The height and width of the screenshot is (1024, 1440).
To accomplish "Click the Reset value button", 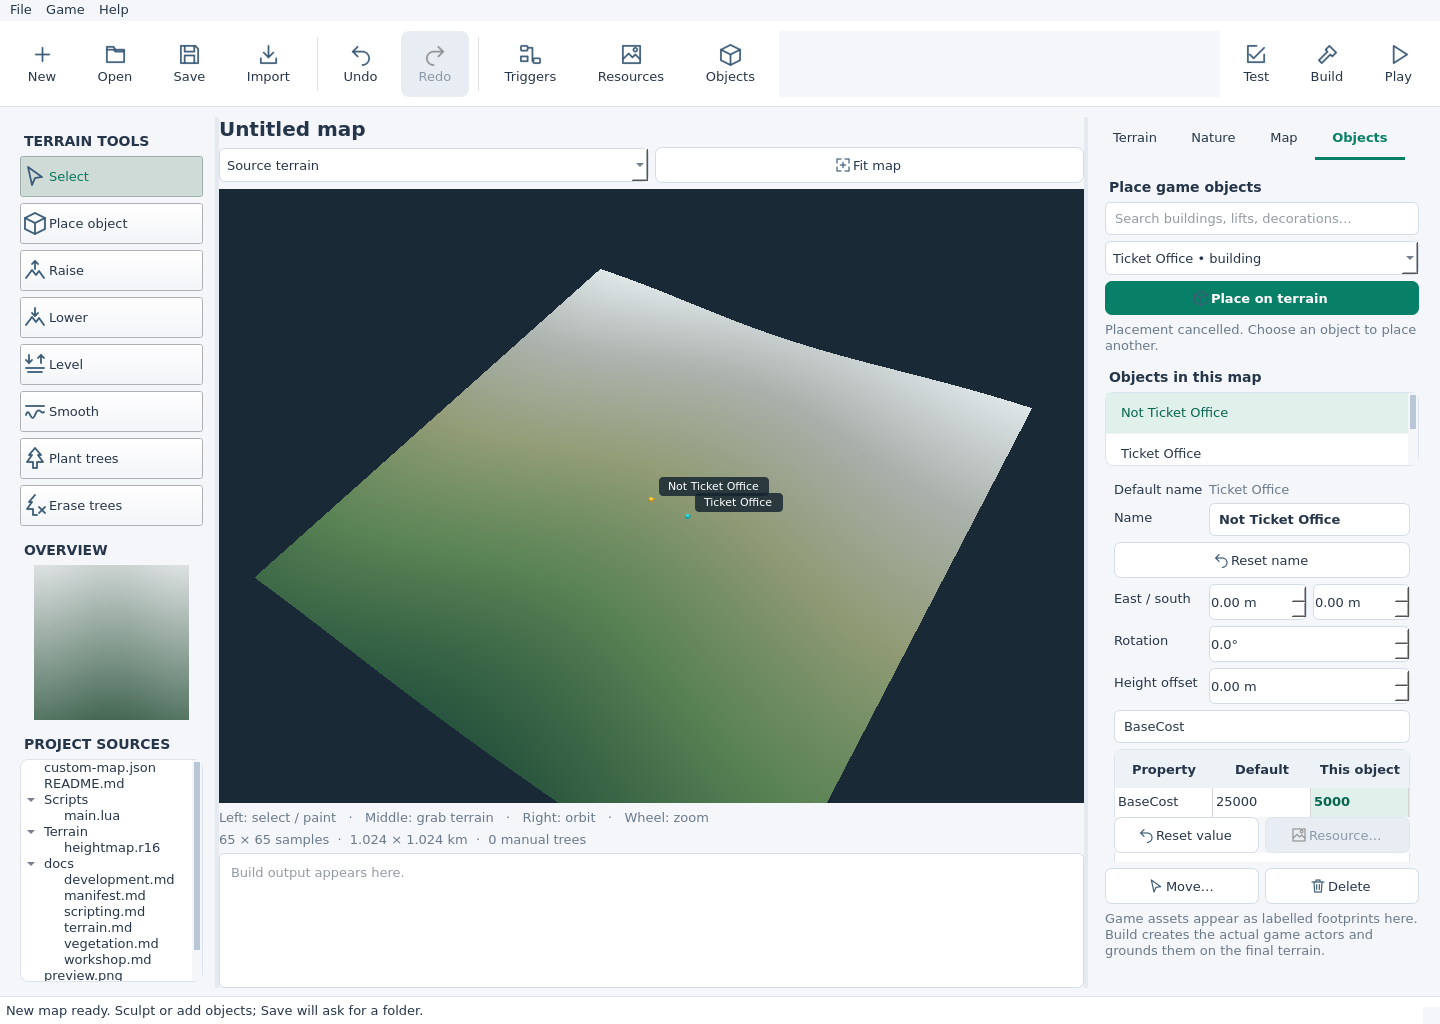I will 1186,836.
